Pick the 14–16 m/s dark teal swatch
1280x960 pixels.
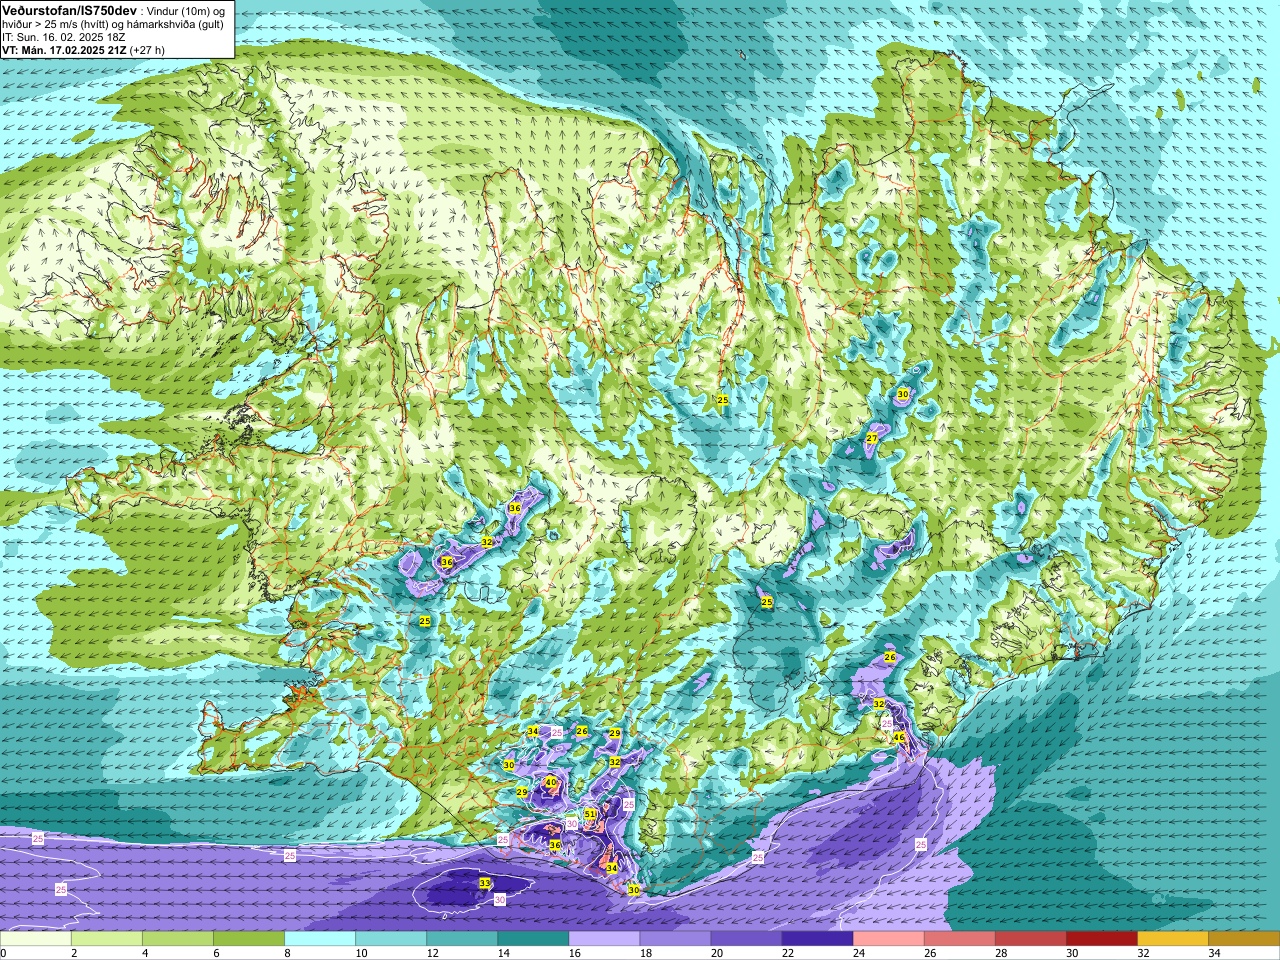click(533, 939)
